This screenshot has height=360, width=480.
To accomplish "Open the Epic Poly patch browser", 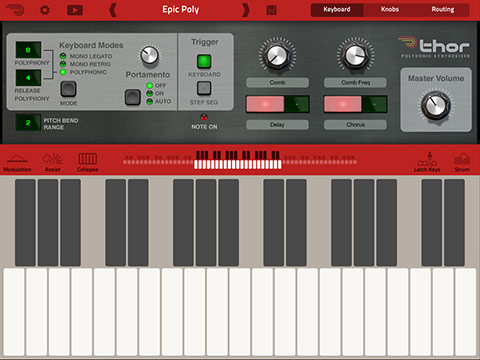I will 181,10.
